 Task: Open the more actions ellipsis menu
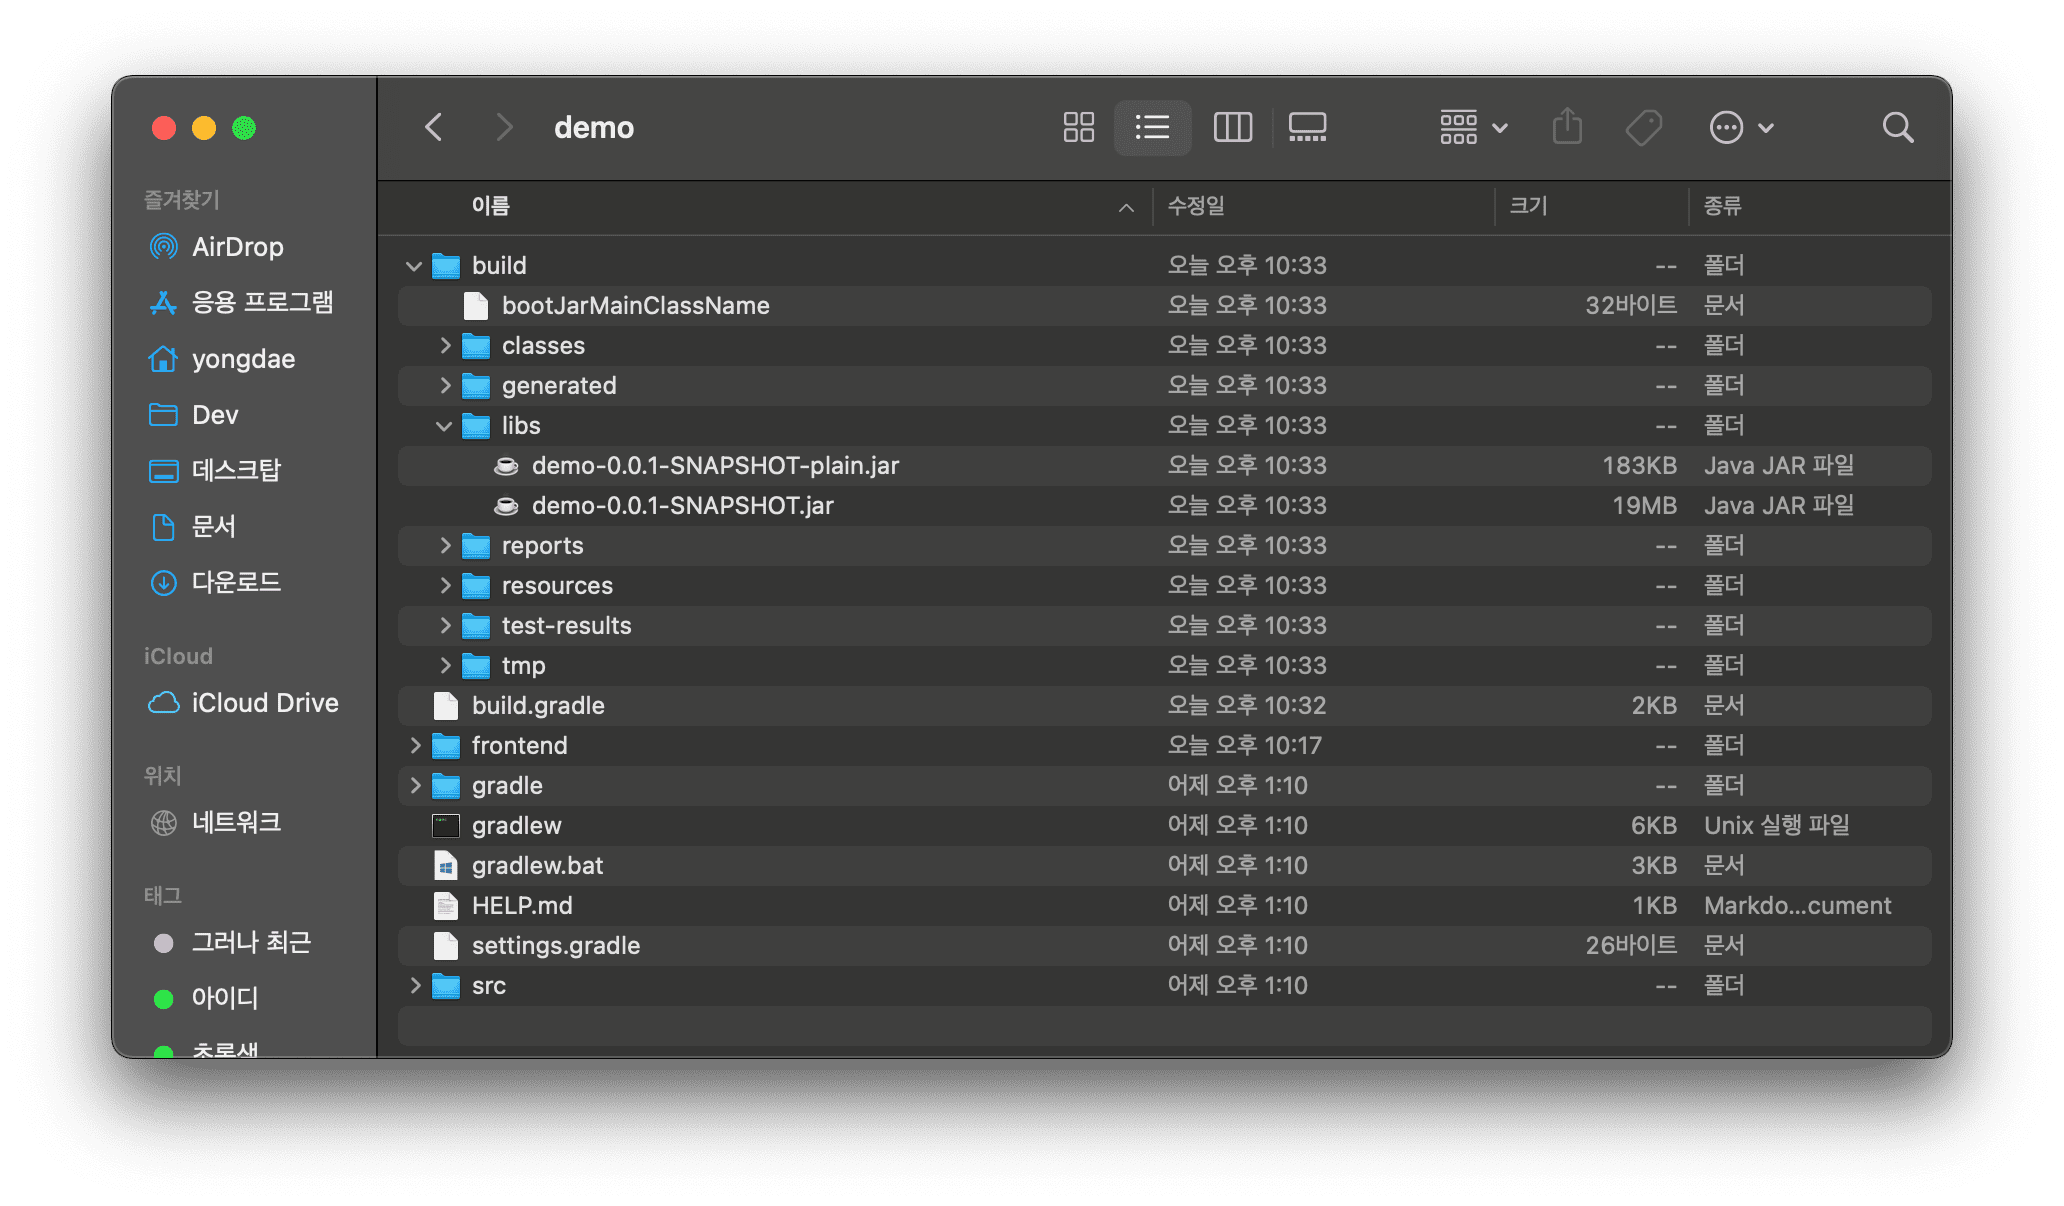click(1740, 127)
